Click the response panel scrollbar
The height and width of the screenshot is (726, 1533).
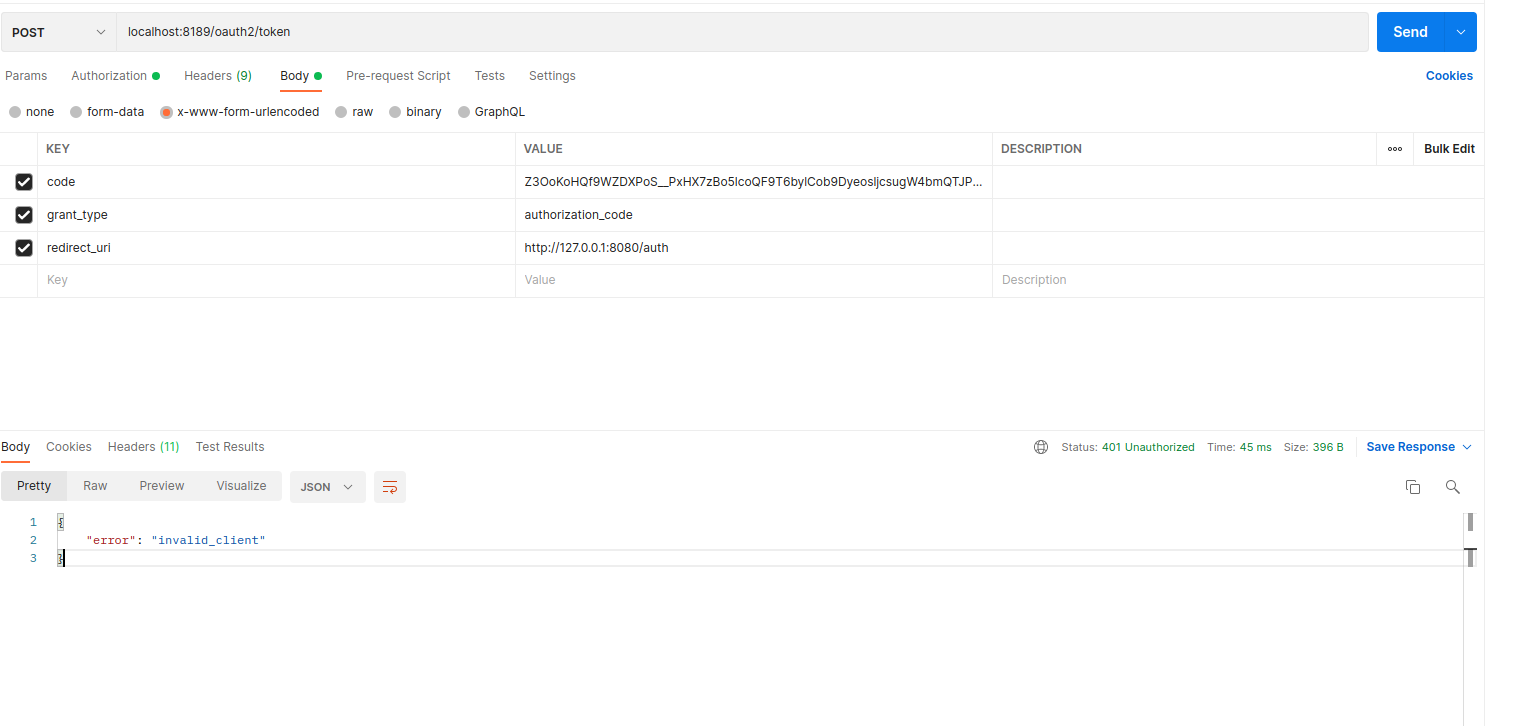[1470, 521]
